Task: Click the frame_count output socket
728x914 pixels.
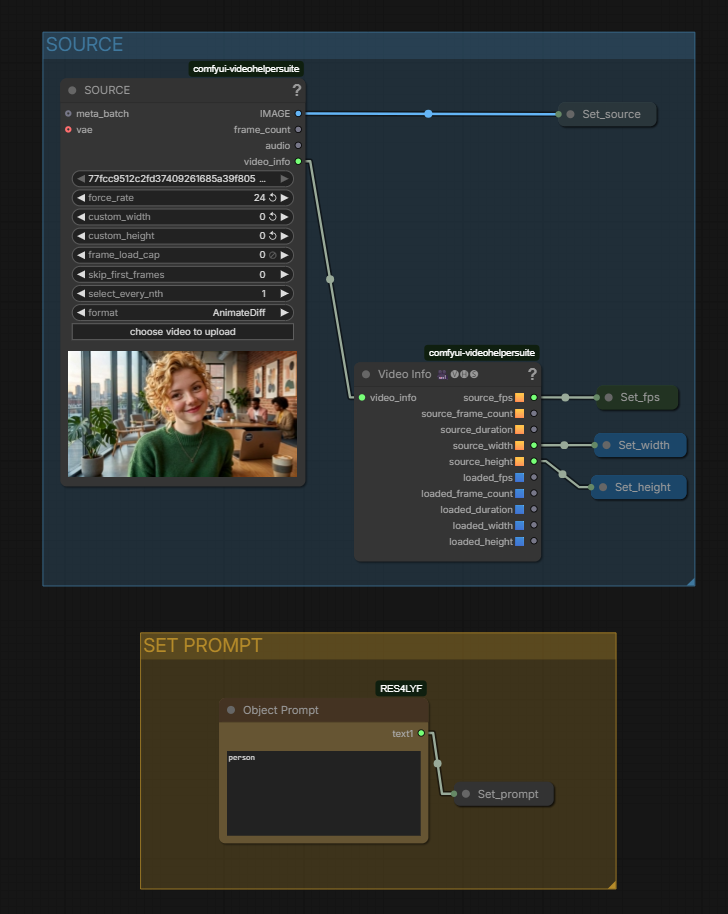Action: (298, 129)
